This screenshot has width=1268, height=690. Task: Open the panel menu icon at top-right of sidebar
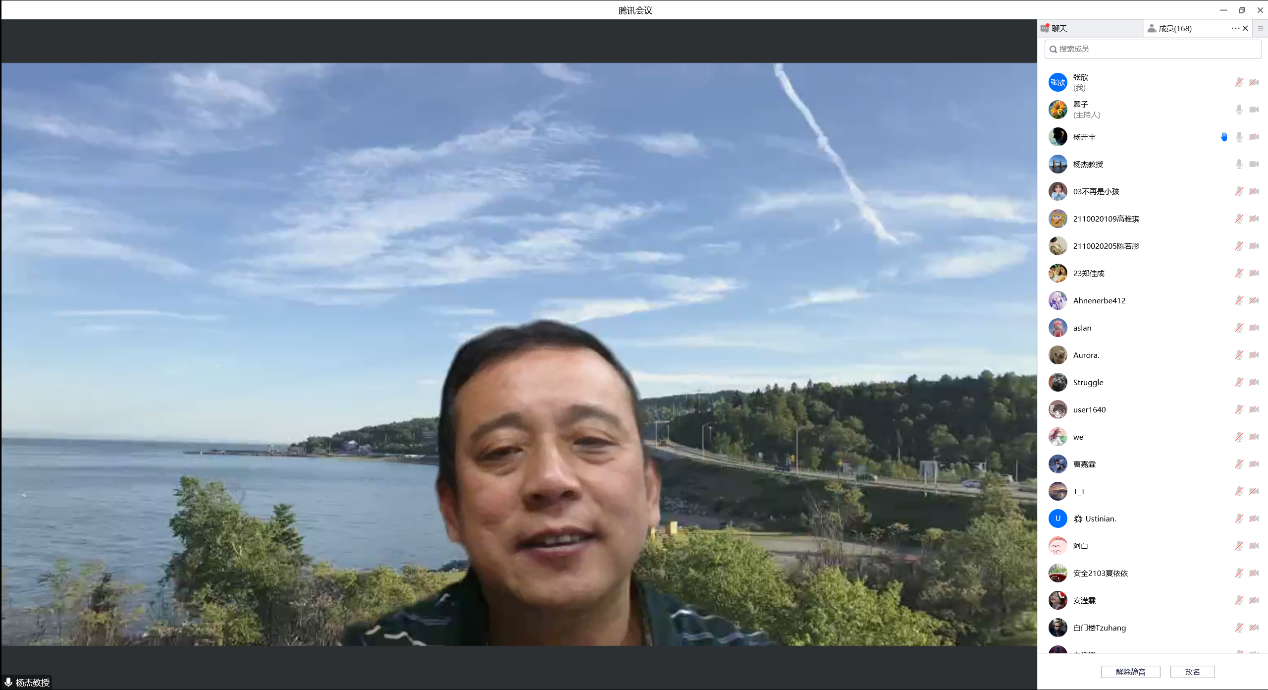(x=1260, y=29)
